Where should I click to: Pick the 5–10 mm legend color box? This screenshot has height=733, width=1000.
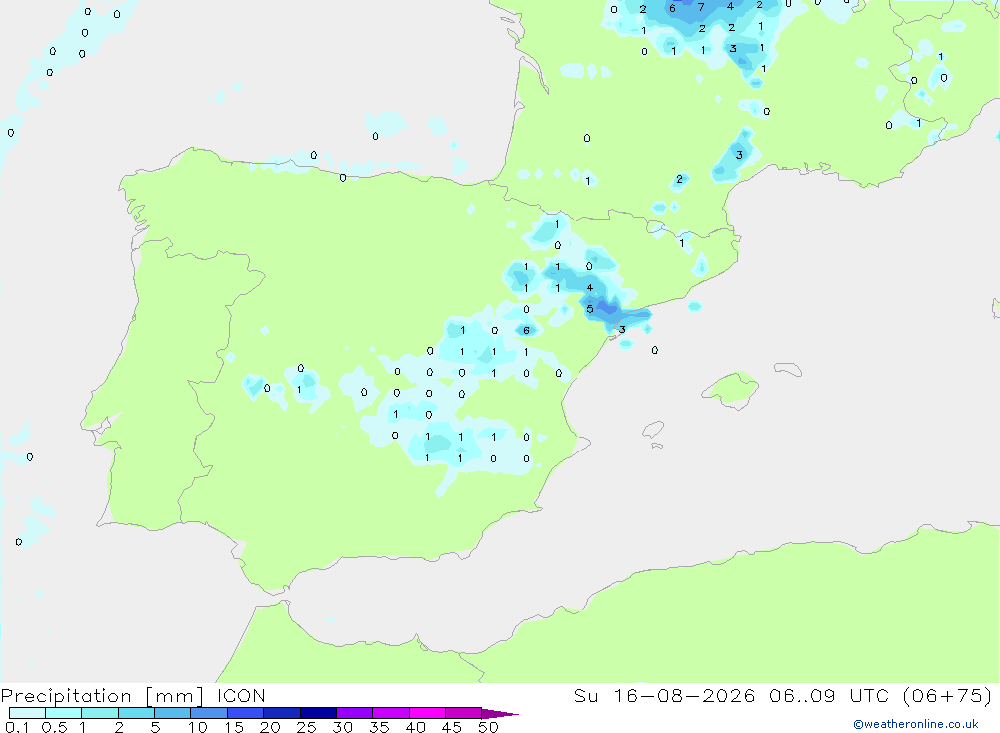click(173, 713)
